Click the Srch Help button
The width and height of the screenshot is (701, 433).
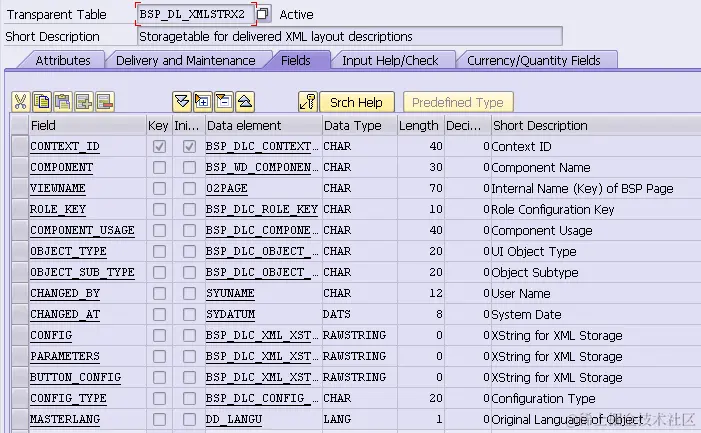pos(356,102)
